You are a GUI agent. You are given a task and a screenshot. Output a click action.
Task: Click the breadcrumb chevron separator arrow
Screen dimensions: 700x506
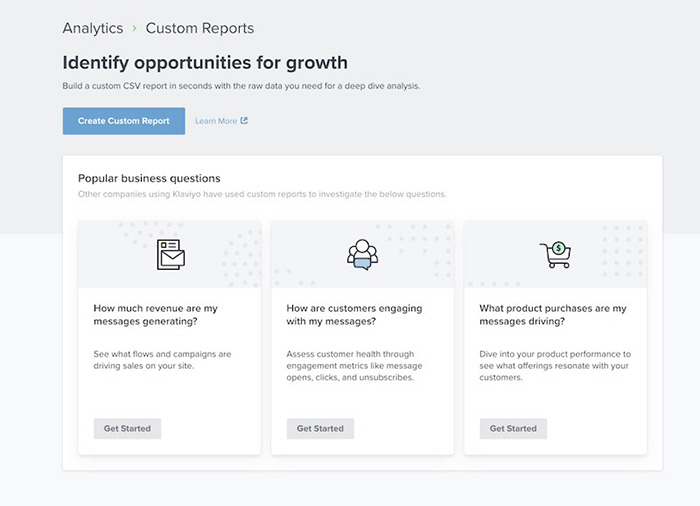[x=134, y=29]
